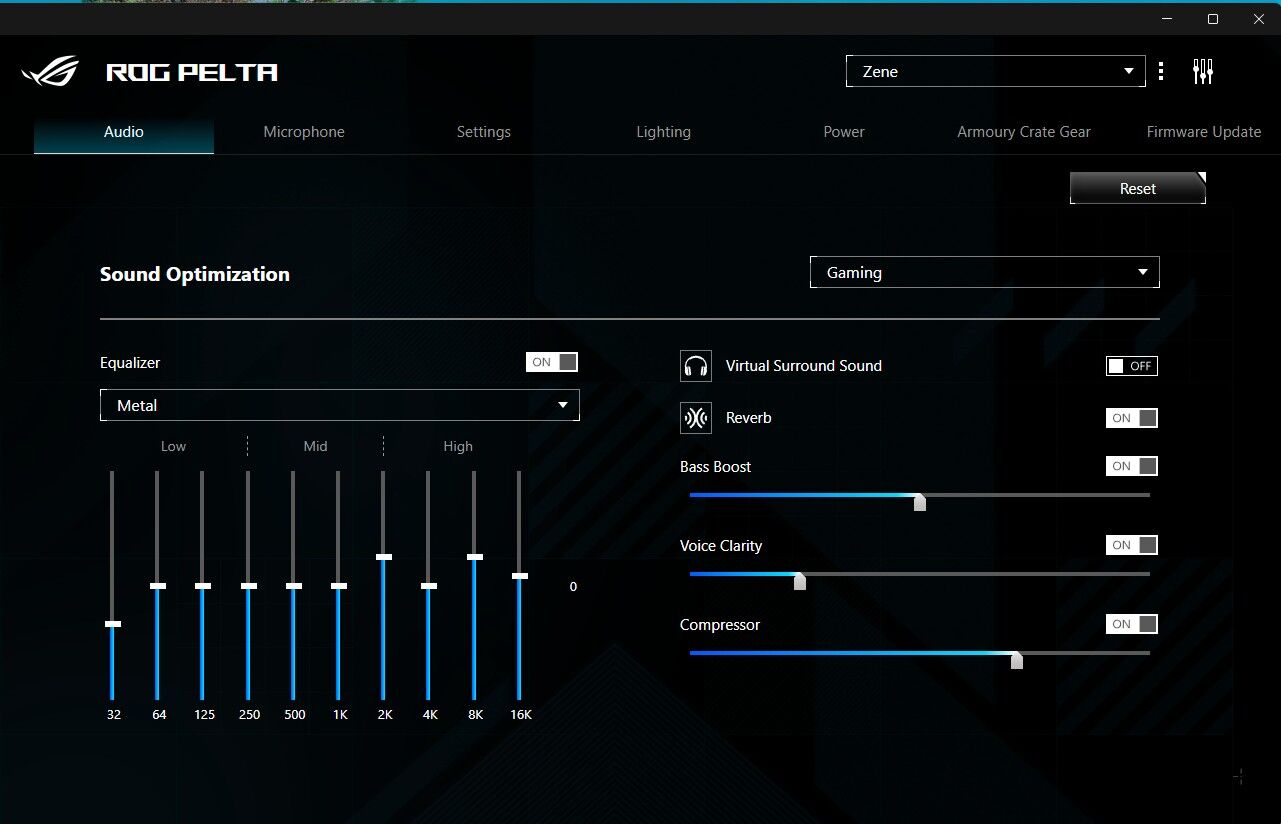Screen dimensions: 1281x824
Task: Click the Virtual Surround Sound headphone icon
Action: tap(696, 366)
